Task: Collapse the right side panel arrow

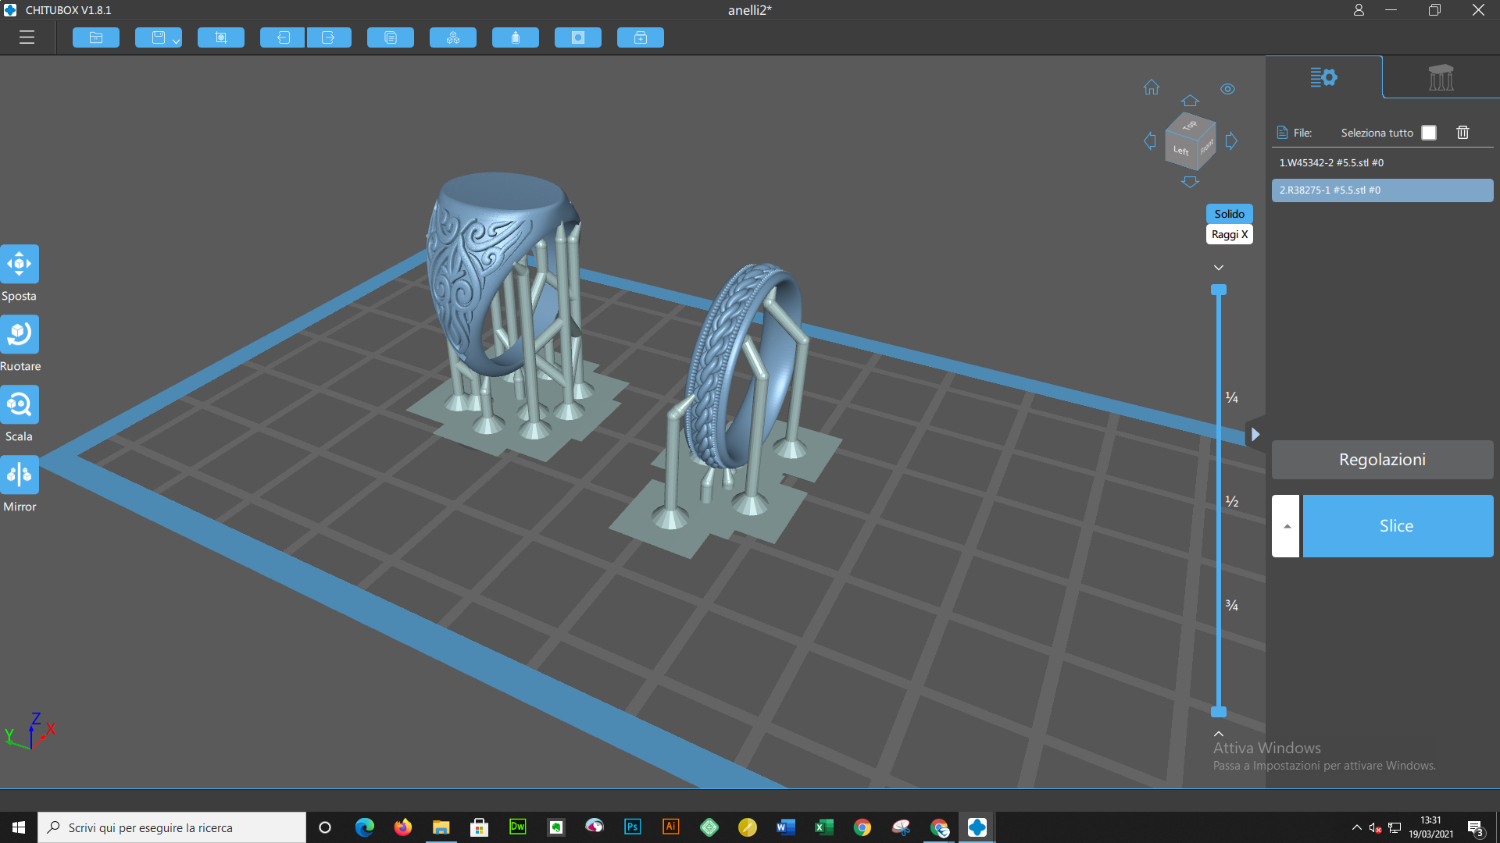Action: (1255, 434)
